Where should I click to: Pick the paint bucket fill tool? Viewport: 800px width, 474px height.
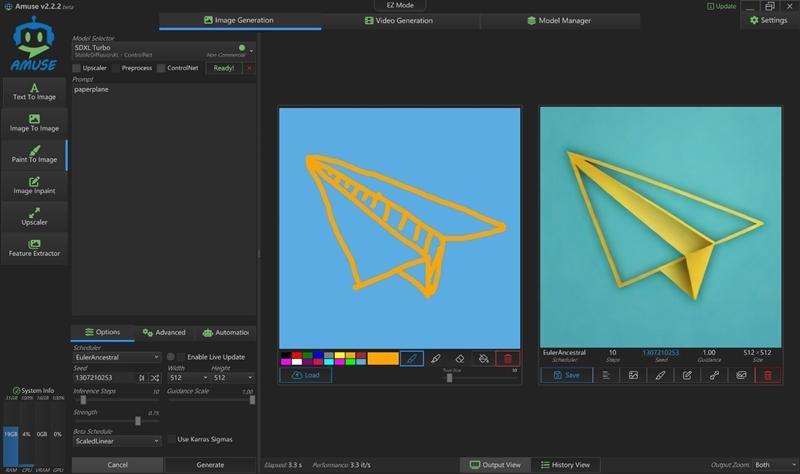484,358
